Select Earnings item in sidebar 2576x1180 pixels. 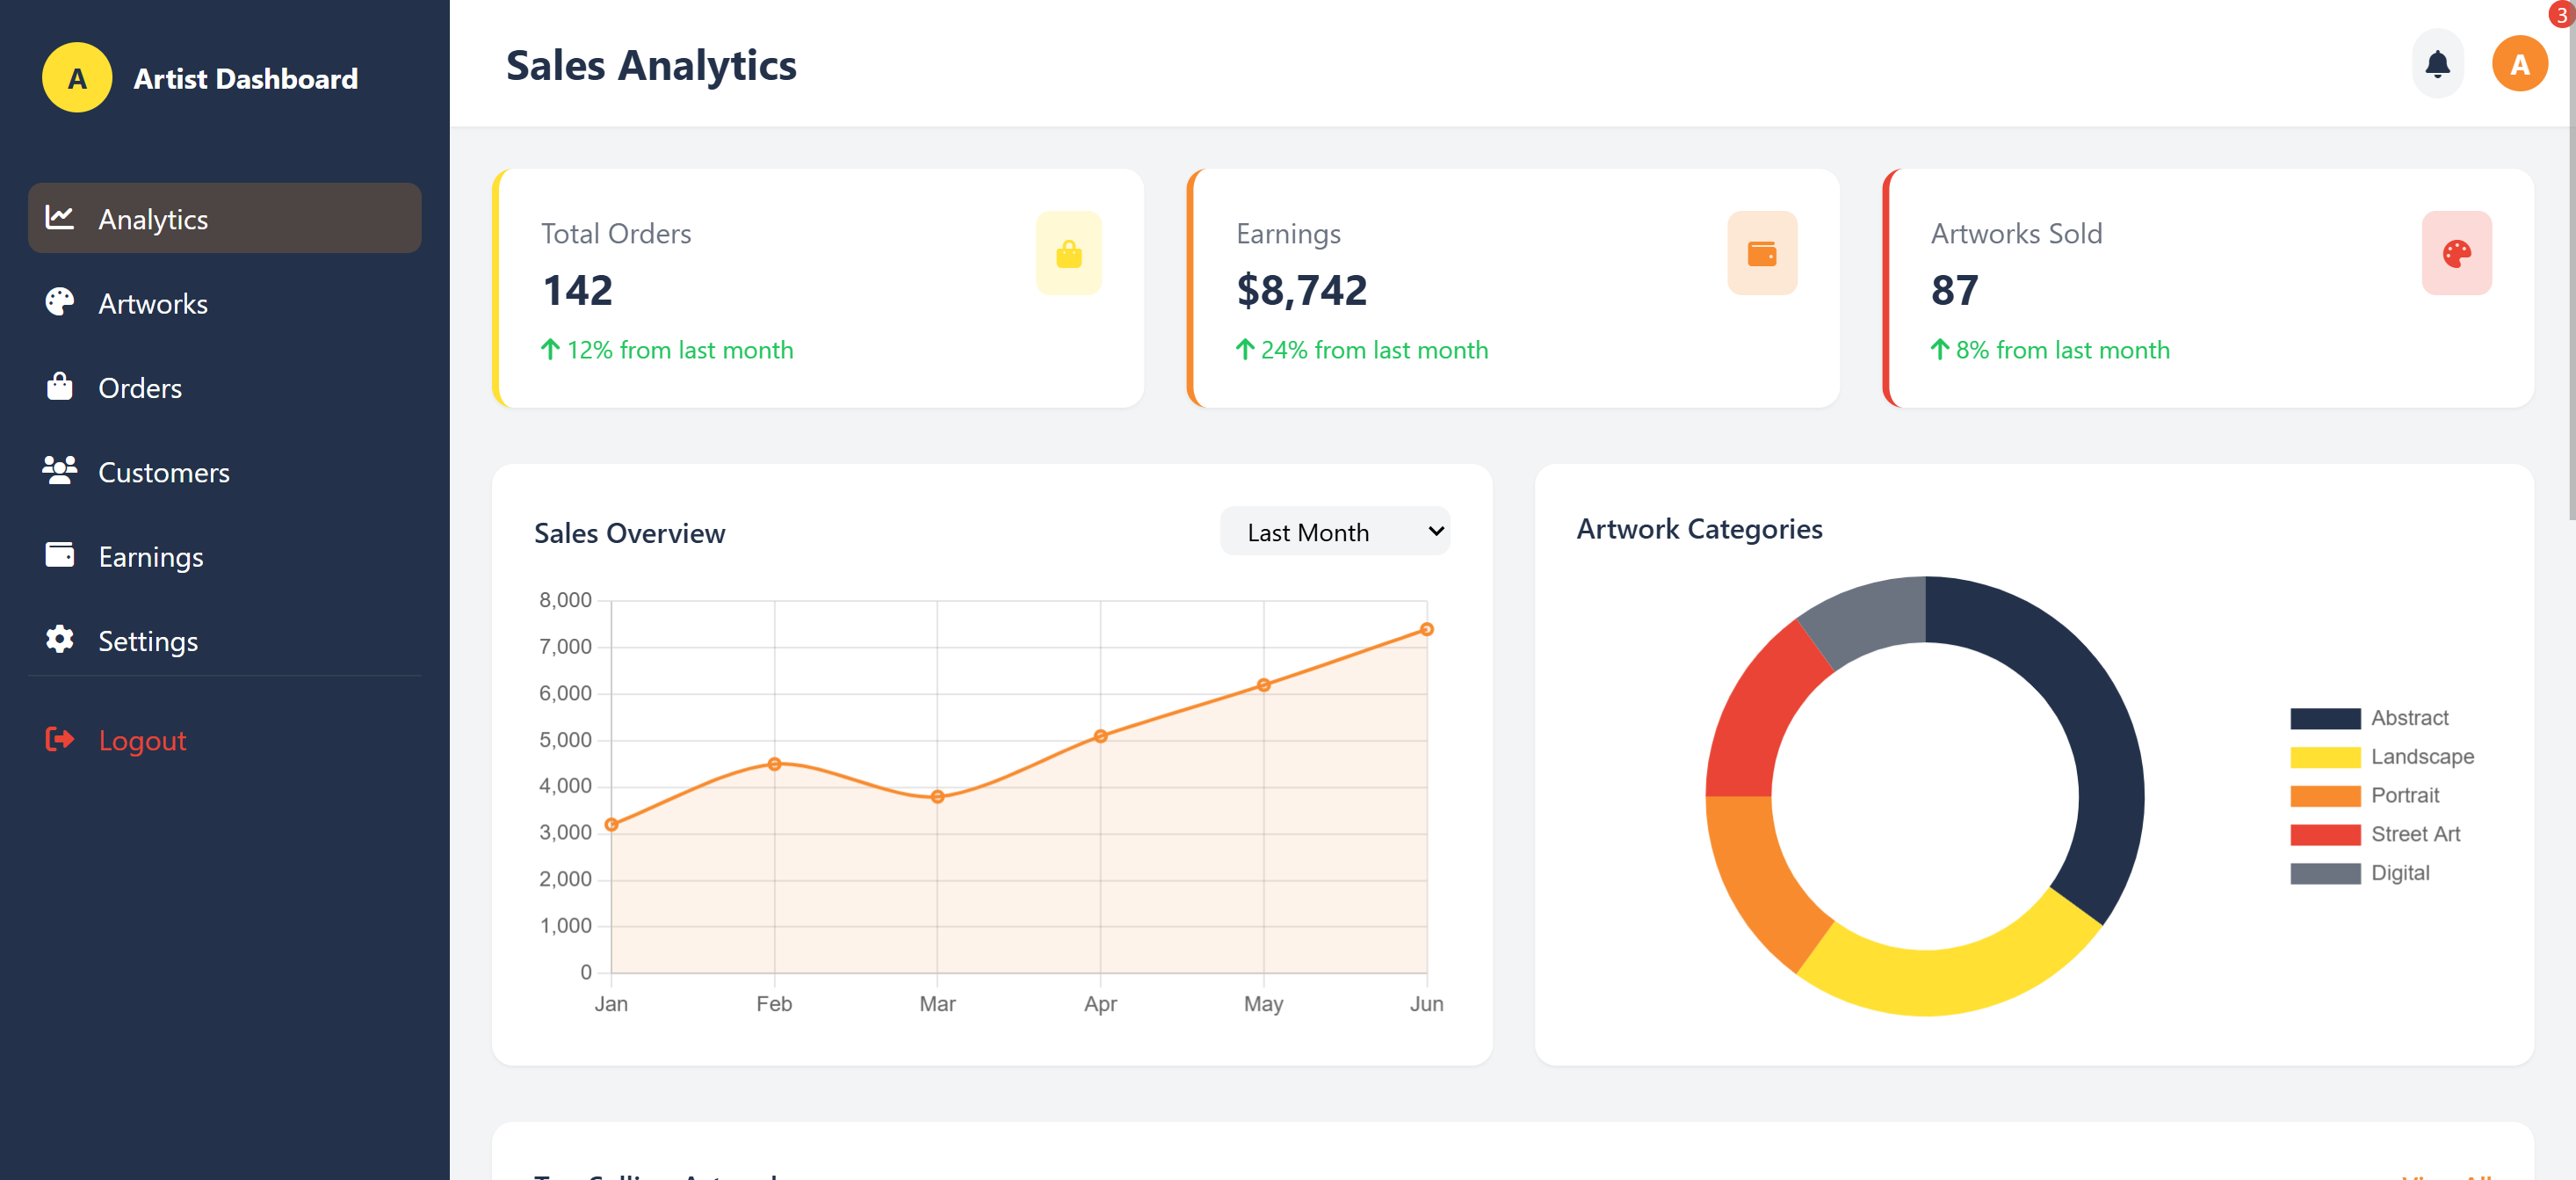[150, 557]
